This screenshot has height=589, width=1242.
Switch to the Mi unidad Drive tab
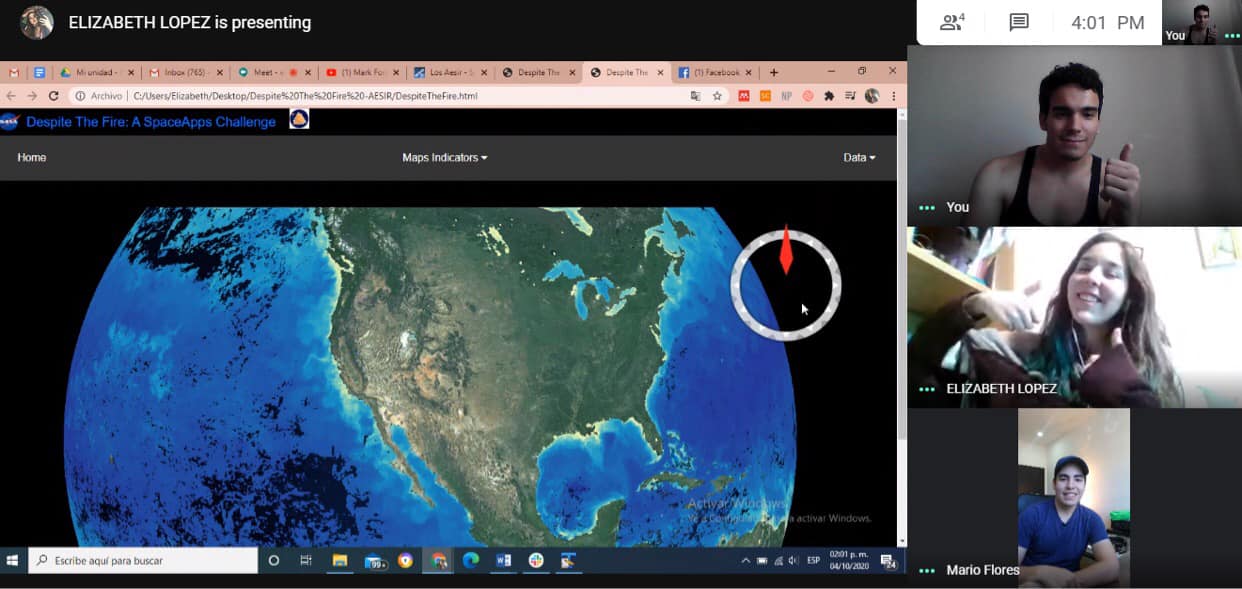(x=97, y=73)
